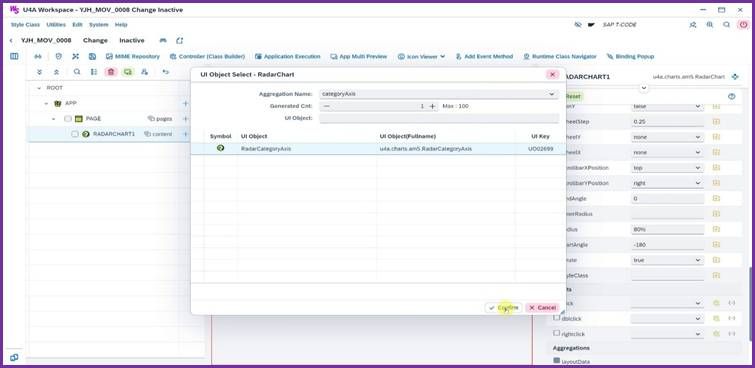755x368 pixels.
Task: Click the help icon in properties panel
Action: 732,96
